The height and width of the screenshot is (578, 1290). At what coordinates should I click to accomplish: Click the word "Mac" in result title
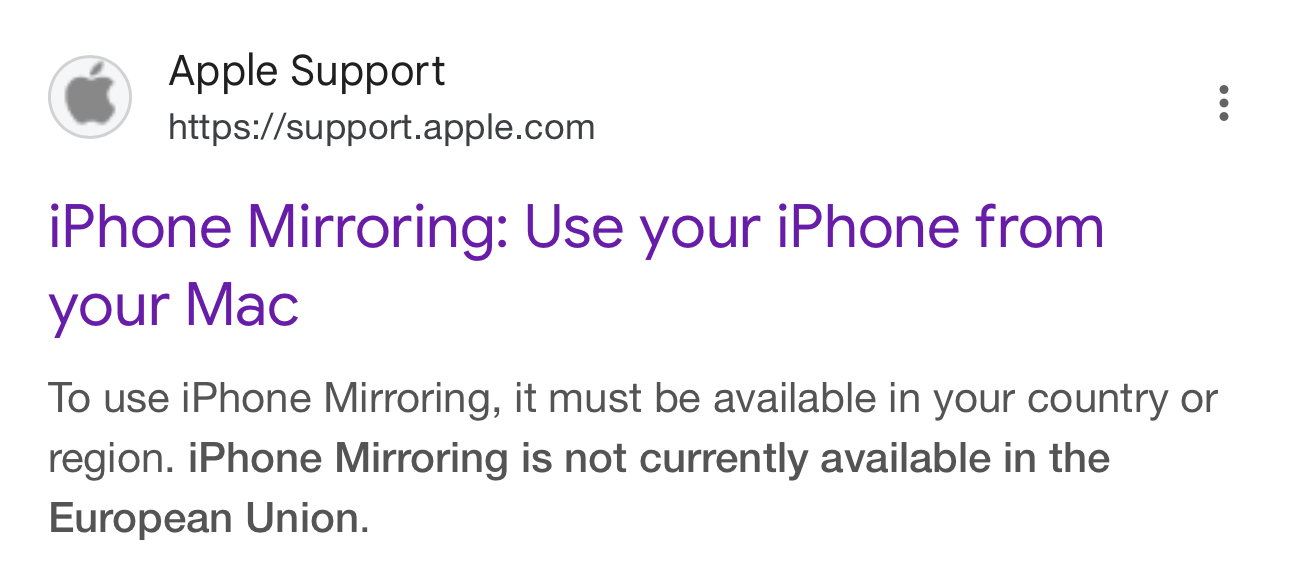point(244,305)
